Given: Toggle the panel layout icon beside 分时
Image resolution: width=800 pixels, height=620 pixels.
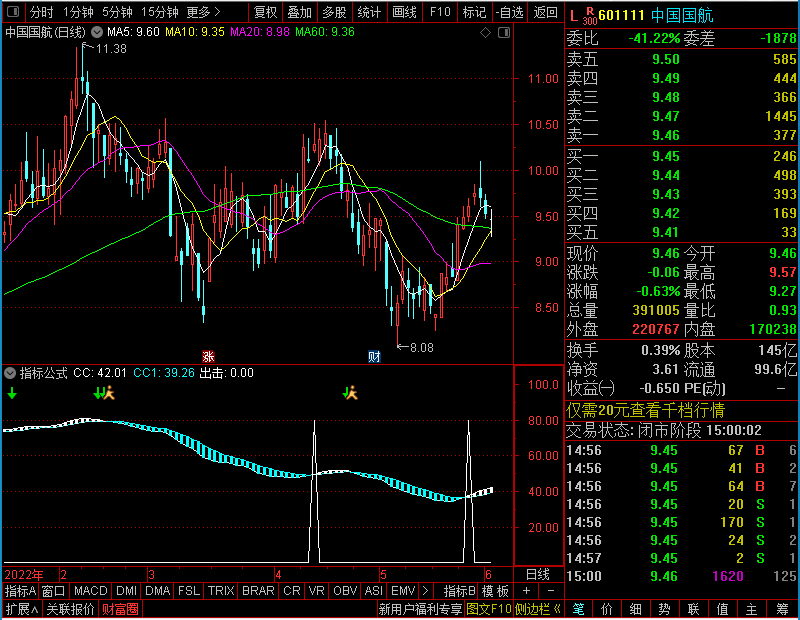Looking at the screenshot, I should click(x=13, y=12).
